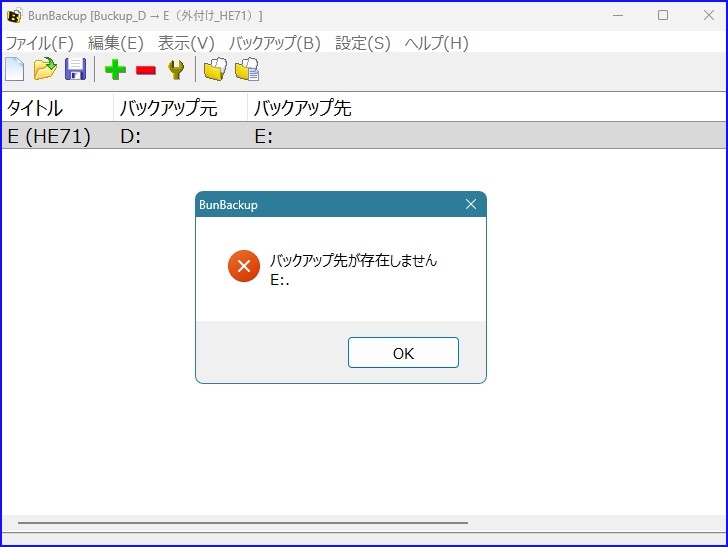Click the horizontal scrollbar at bottom
The width and height of the screenshot is (728, 547).
click(x=243, y=523)
